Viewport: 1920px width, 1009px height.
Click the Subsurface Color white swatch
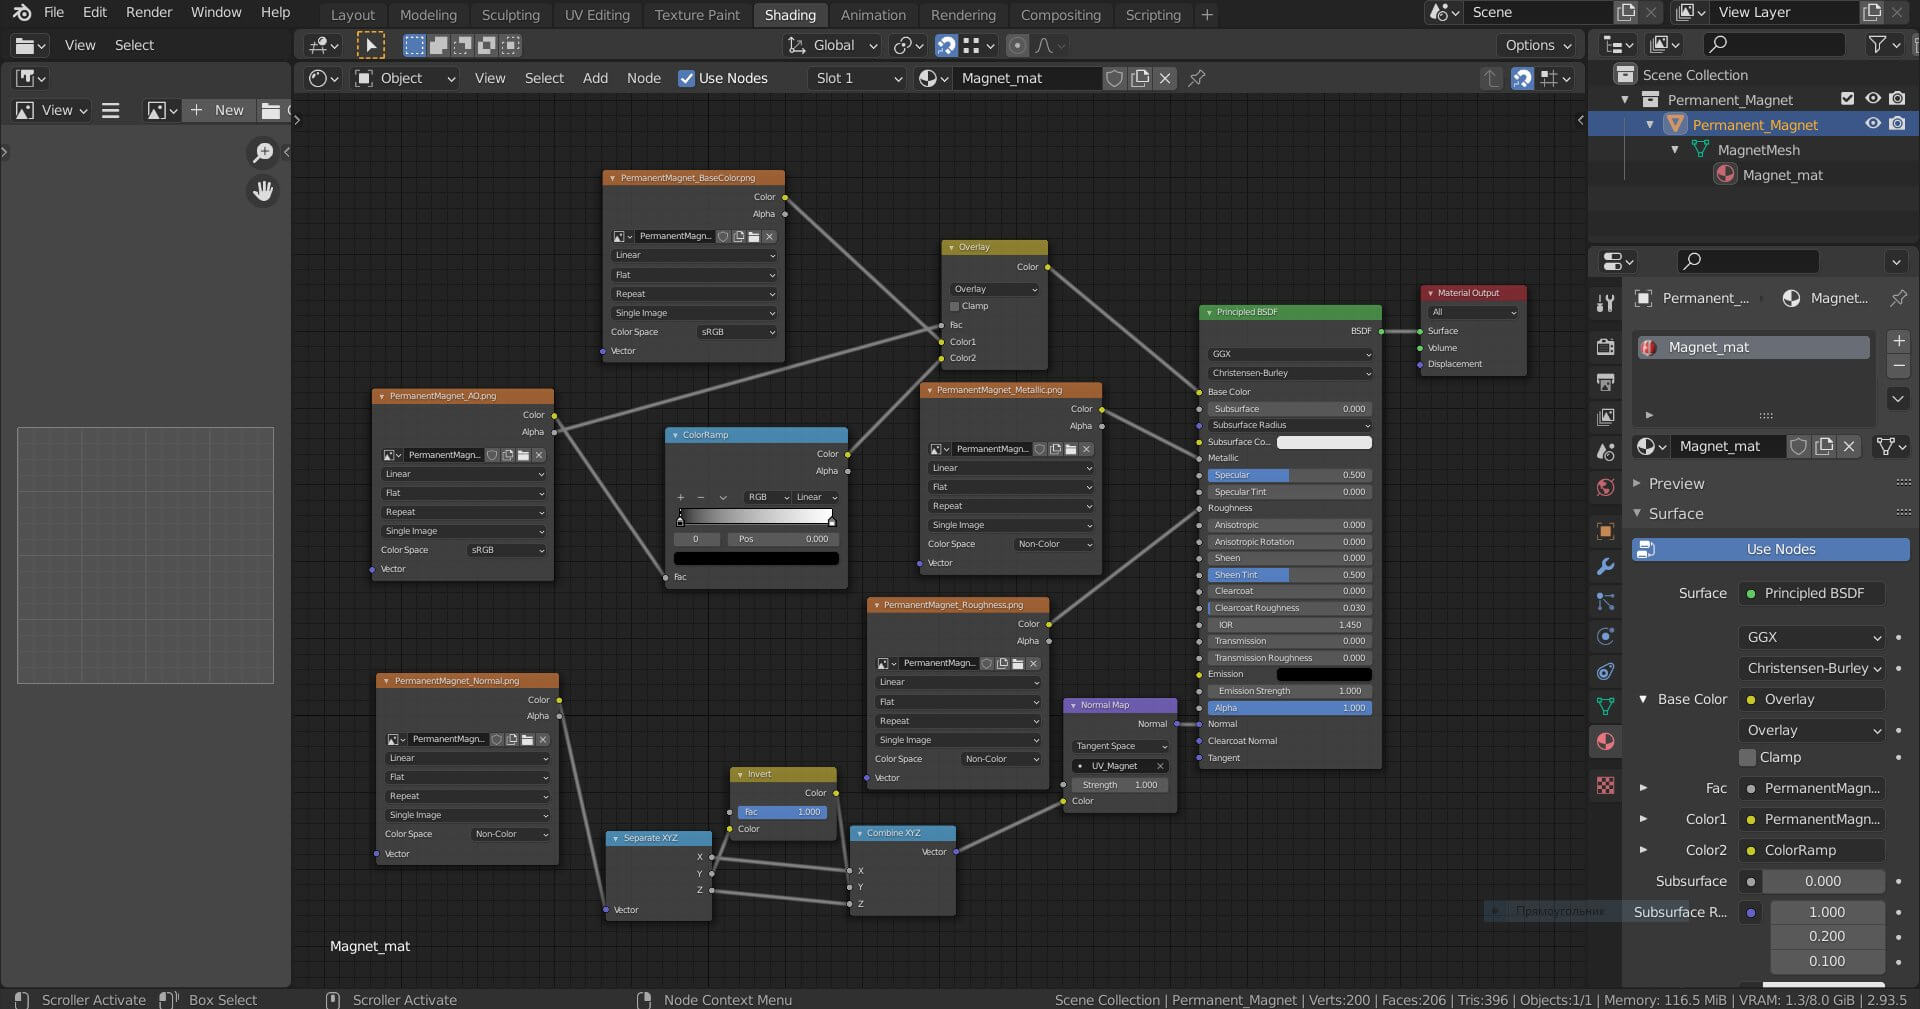(1324, 442)
